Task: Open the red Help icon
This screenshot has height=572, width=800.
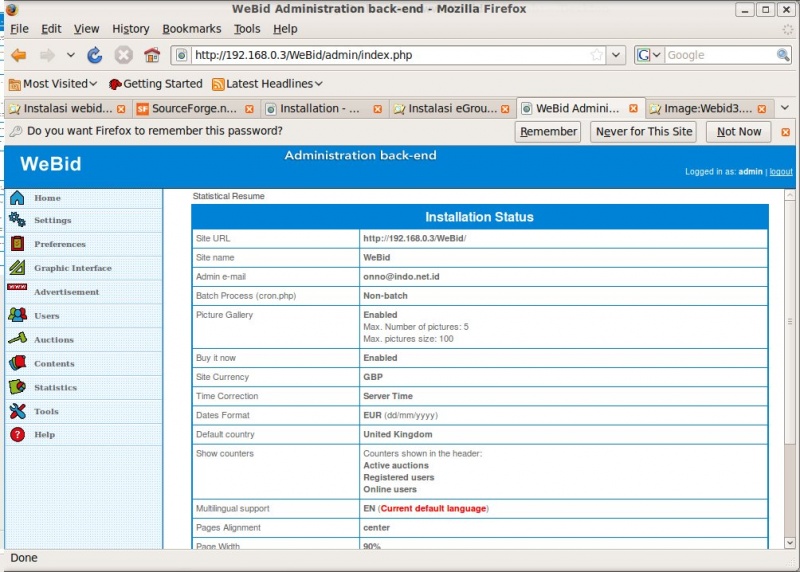Action: pos(17,435)
